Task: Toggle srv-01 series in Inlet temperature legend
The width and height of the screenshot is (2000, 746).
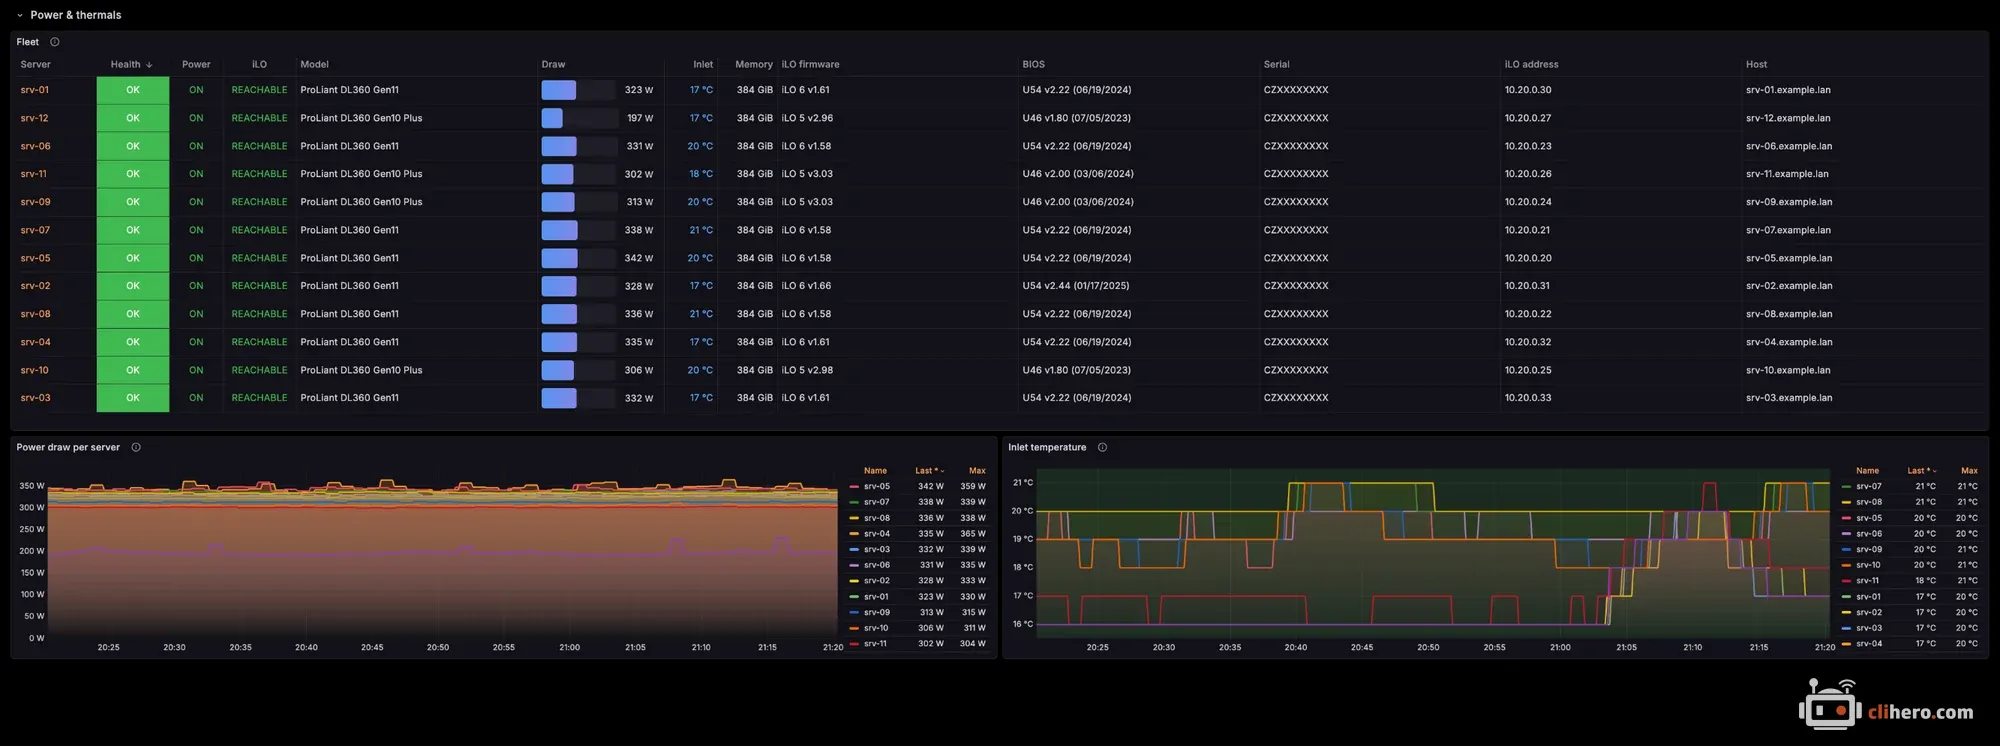Action: click(x=1868, y=597)
